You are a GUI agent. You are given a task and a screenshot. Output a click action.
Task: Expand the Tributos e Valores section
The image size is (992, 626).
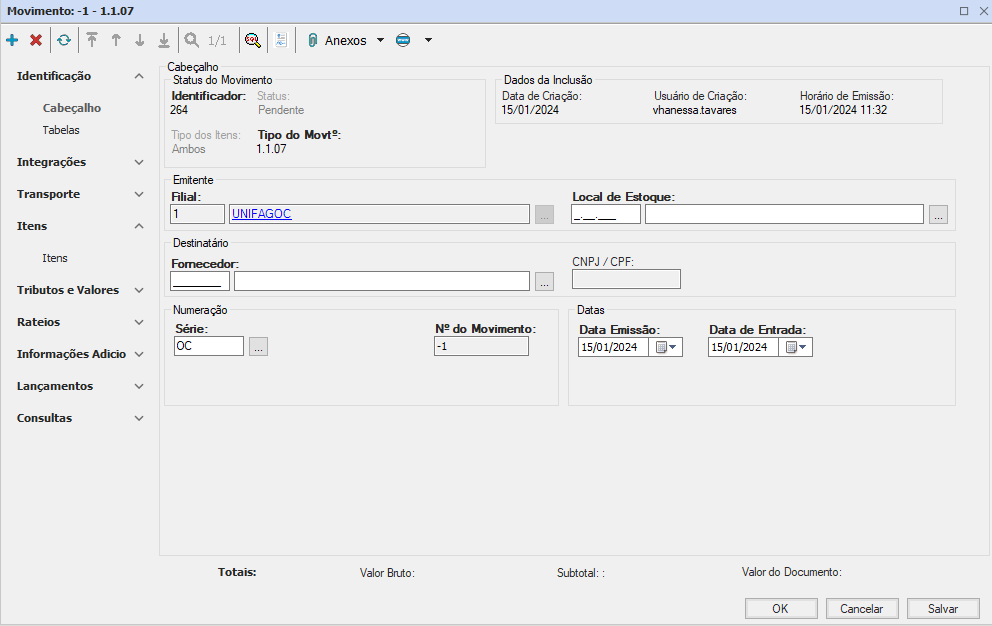point(139,290)
